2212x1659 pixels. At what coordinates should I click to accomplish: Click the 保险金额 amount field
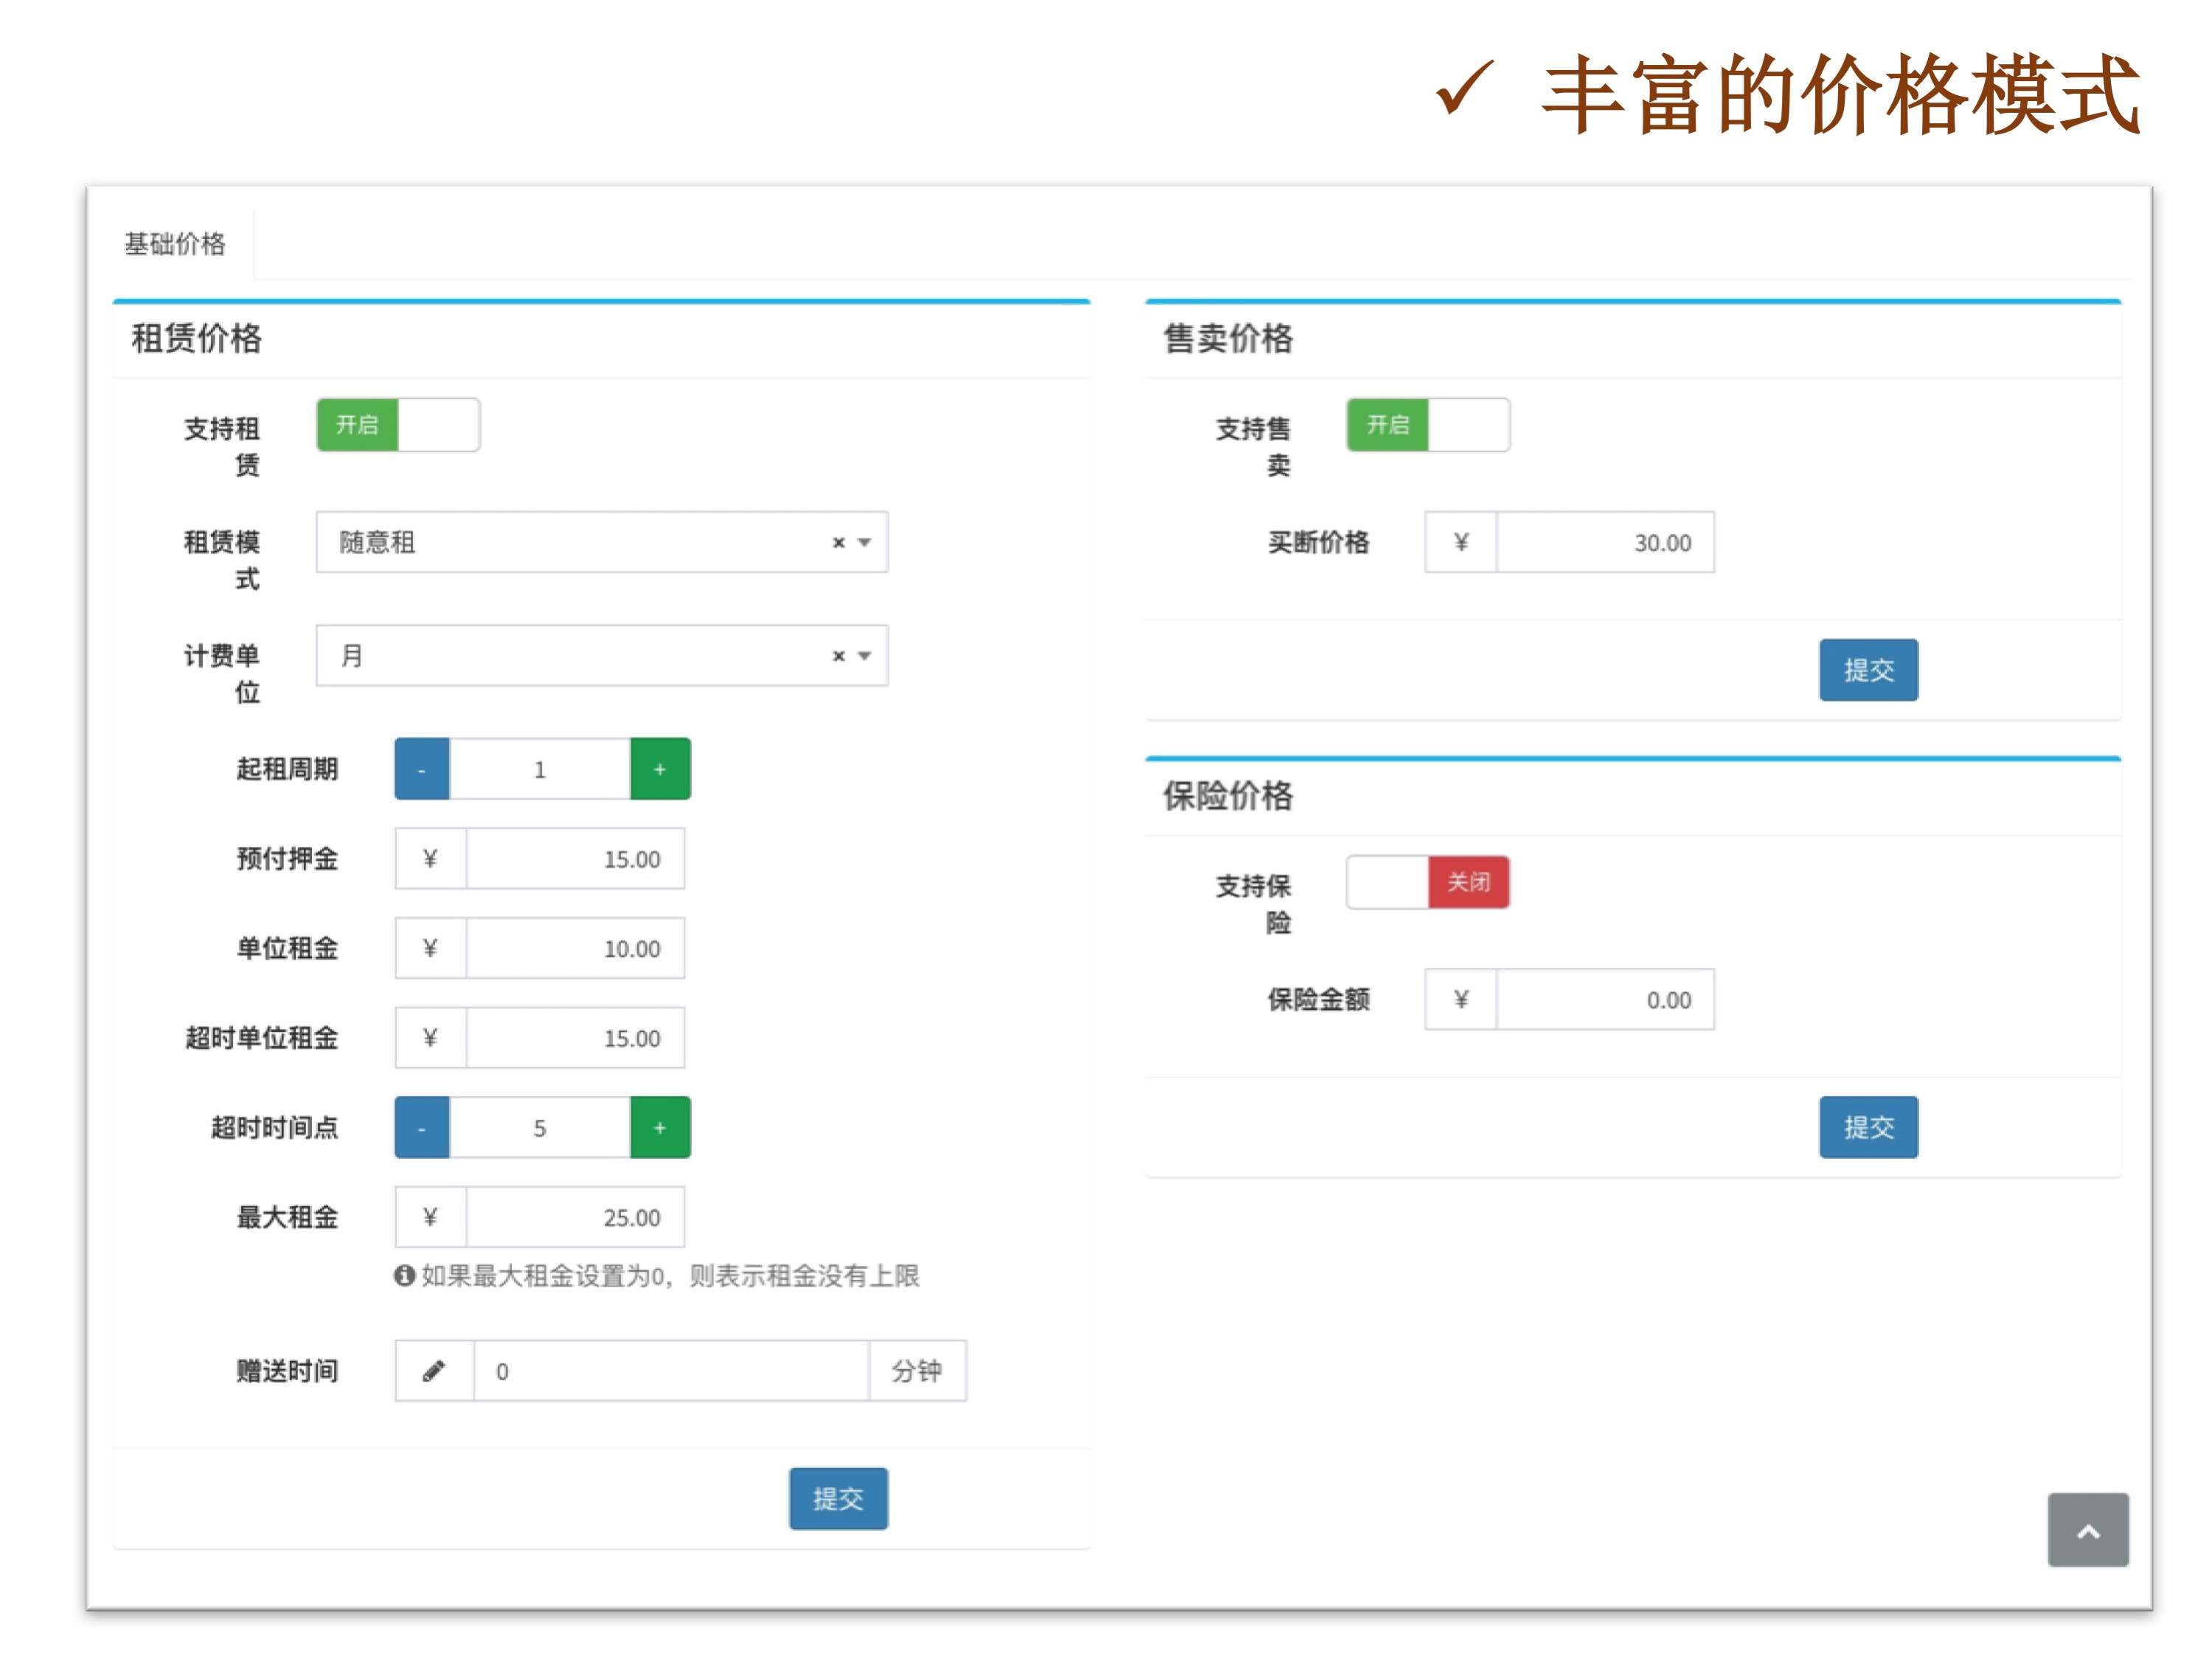tap(1605, 999)
